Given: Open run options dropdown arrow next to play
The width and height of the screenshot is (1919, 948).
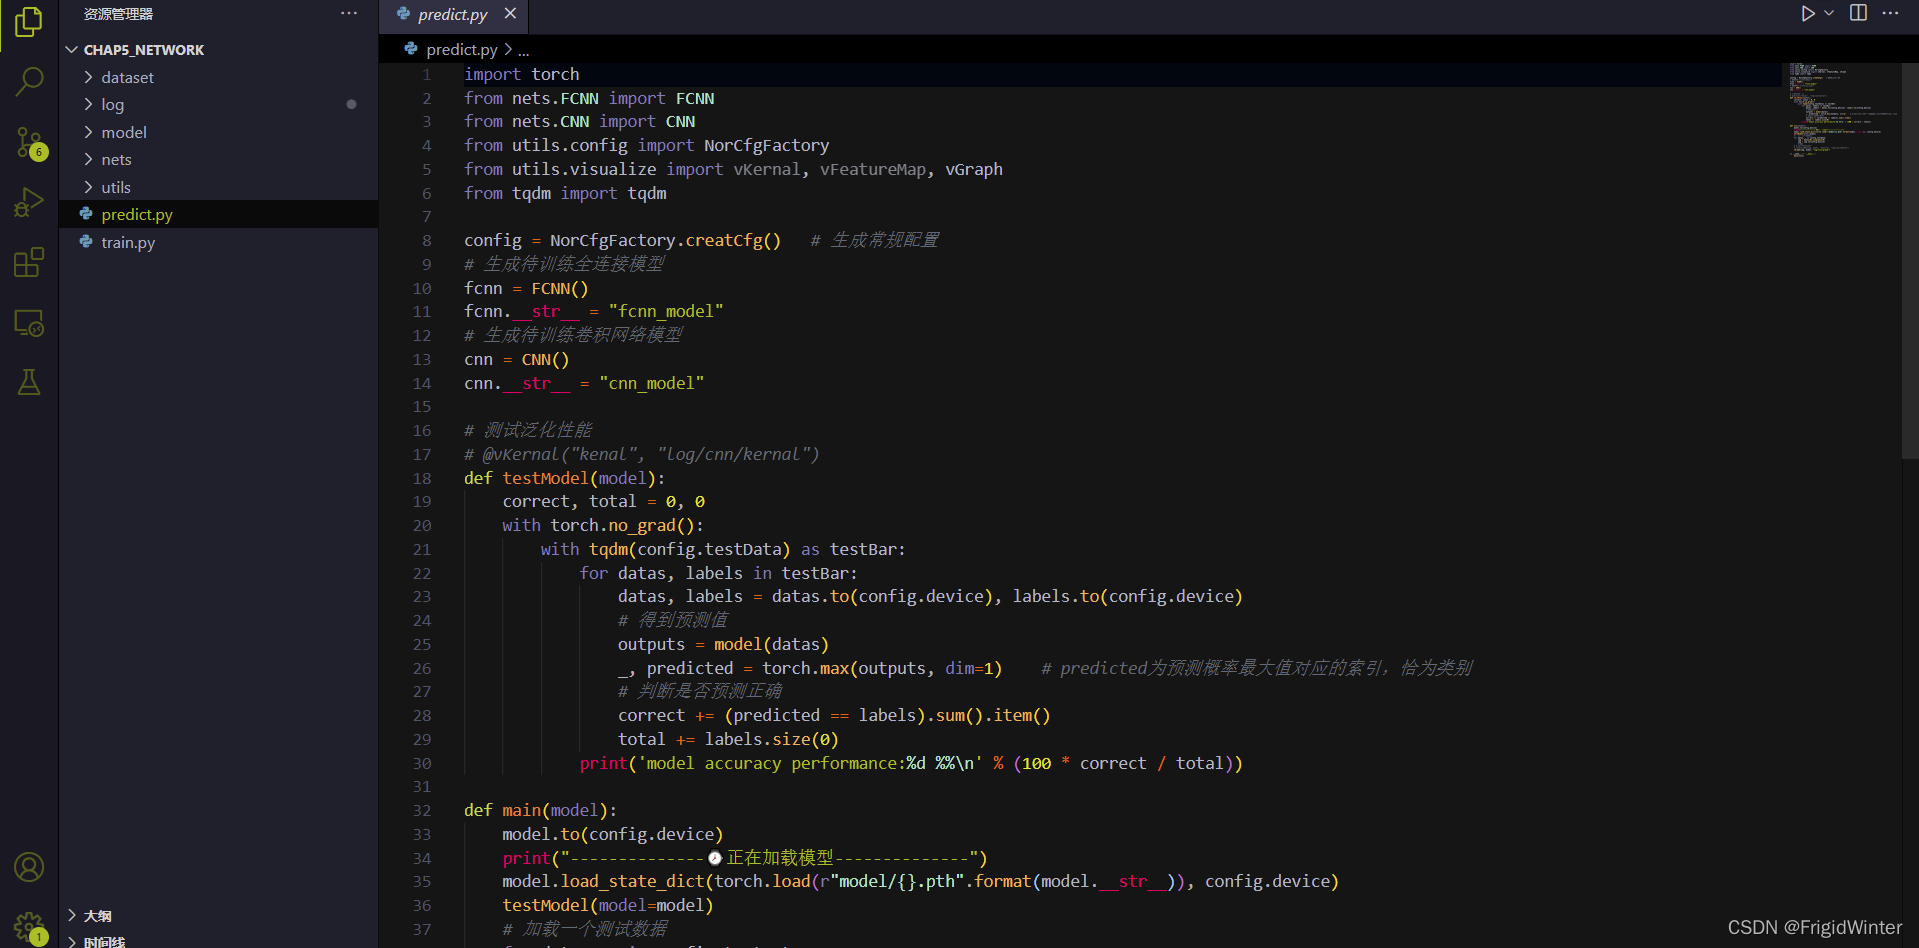Looking at the screenshot, I should 1829,13.
